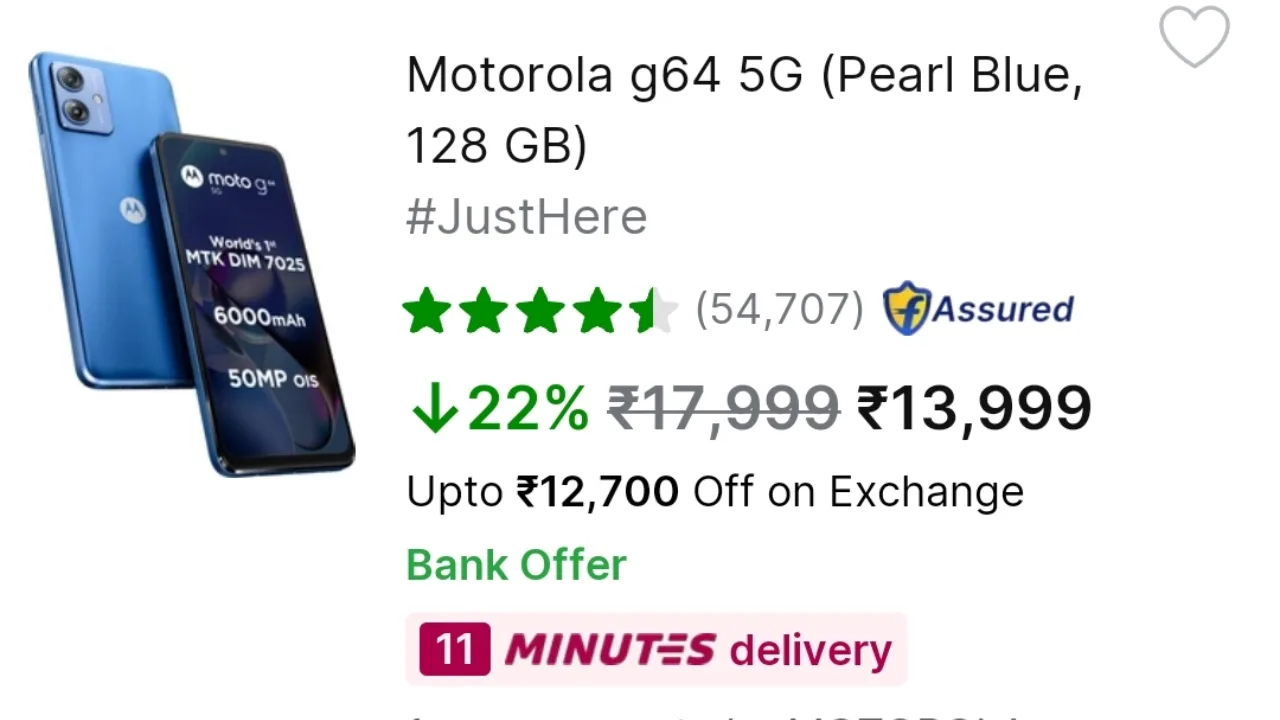Click the first green rating star
The height and width of the screenshot is (720, 1280).
[427, 310]
